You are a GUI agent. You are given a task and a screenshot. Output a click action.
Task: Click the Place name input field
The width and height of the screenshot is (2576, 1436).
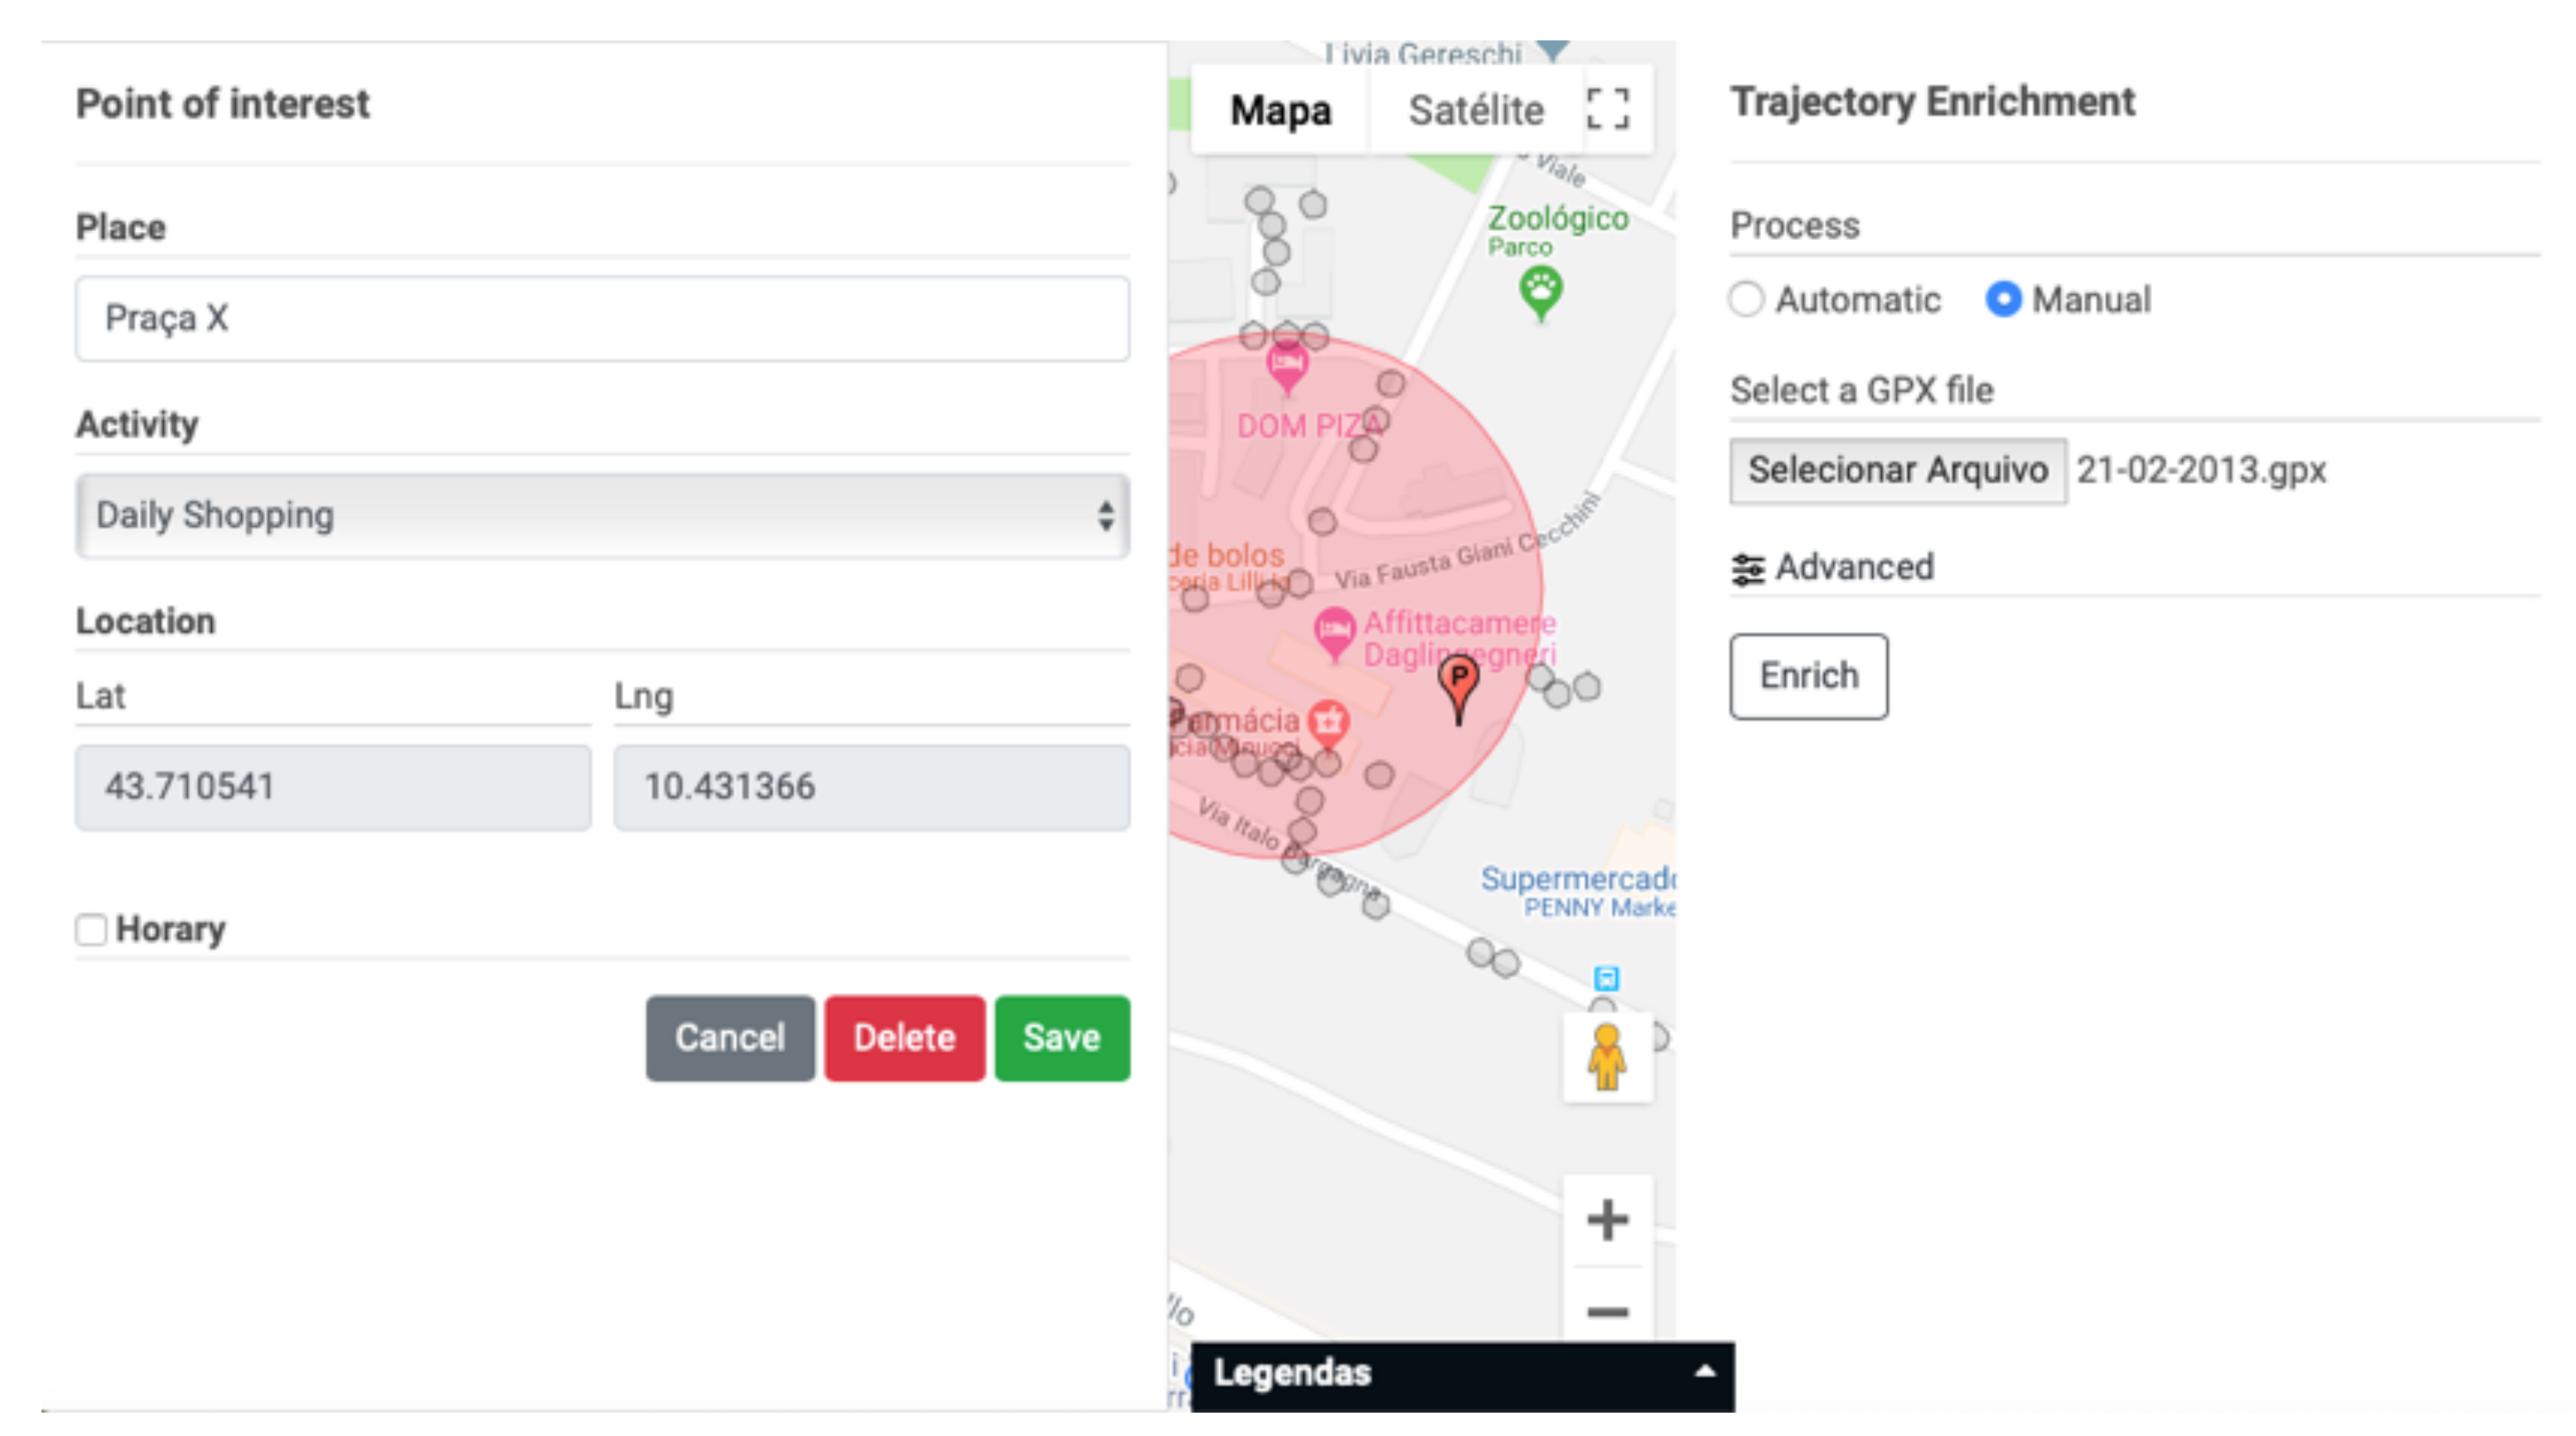[602, 319]
